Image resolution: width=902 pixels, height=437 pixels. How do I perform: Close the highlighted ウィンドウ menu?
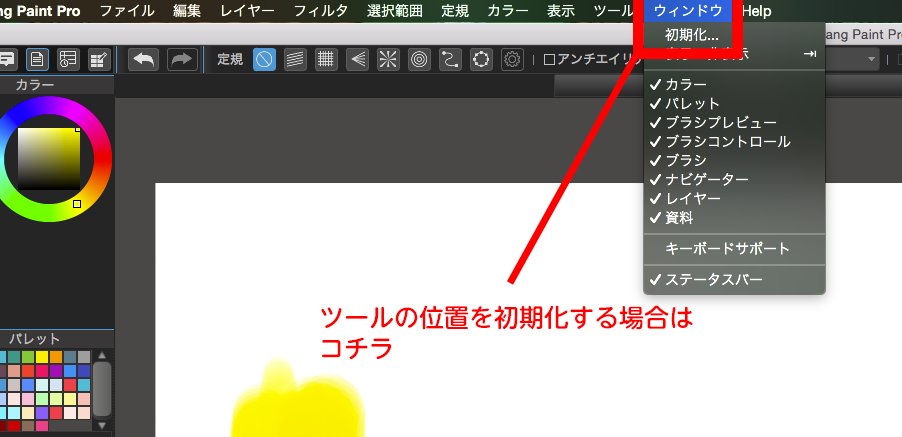[688, 11]
